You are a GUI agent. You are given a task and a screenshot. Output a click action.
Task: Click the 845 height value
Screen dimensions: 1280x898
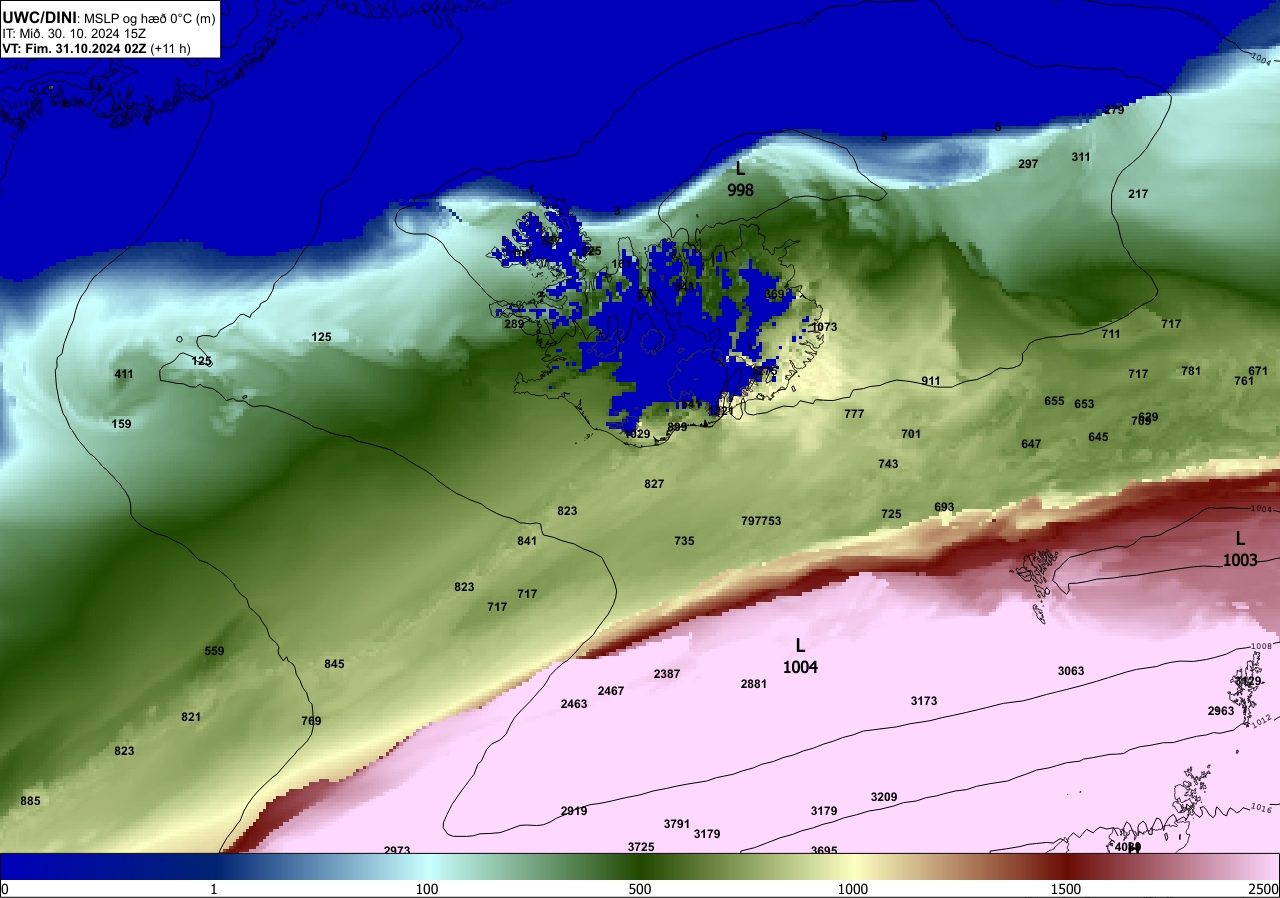[x=334, y=664]
